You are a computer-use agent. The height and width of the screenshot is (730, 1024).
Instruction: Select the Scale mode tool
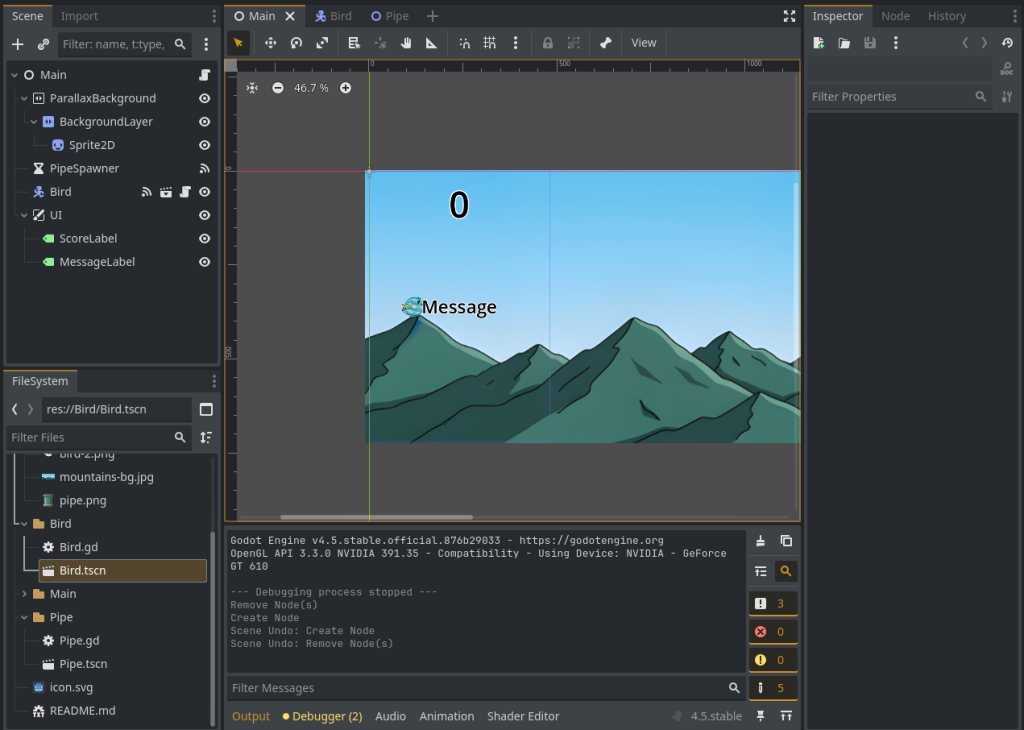point(322,43)
